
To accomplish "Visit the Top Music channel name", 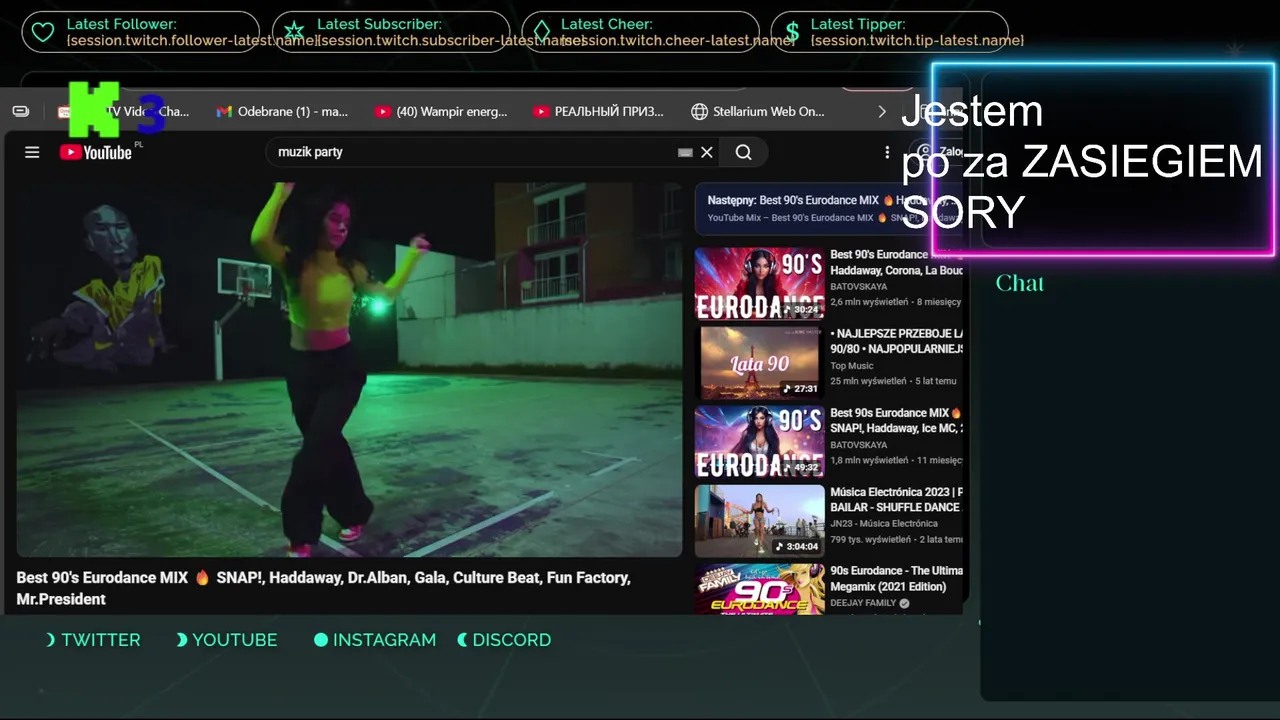I will [x=852, y=366].
